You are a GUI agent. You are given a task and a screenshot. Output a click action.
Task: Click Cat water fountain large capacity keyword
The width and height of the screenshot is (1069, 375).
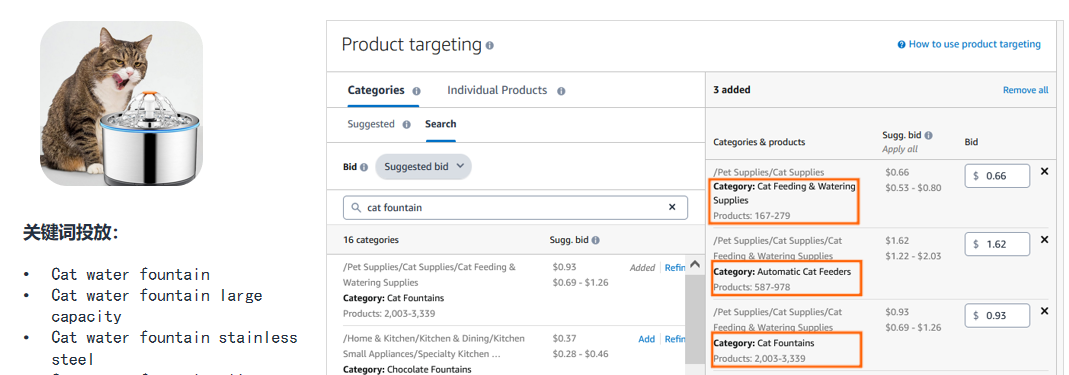[157, 305]
